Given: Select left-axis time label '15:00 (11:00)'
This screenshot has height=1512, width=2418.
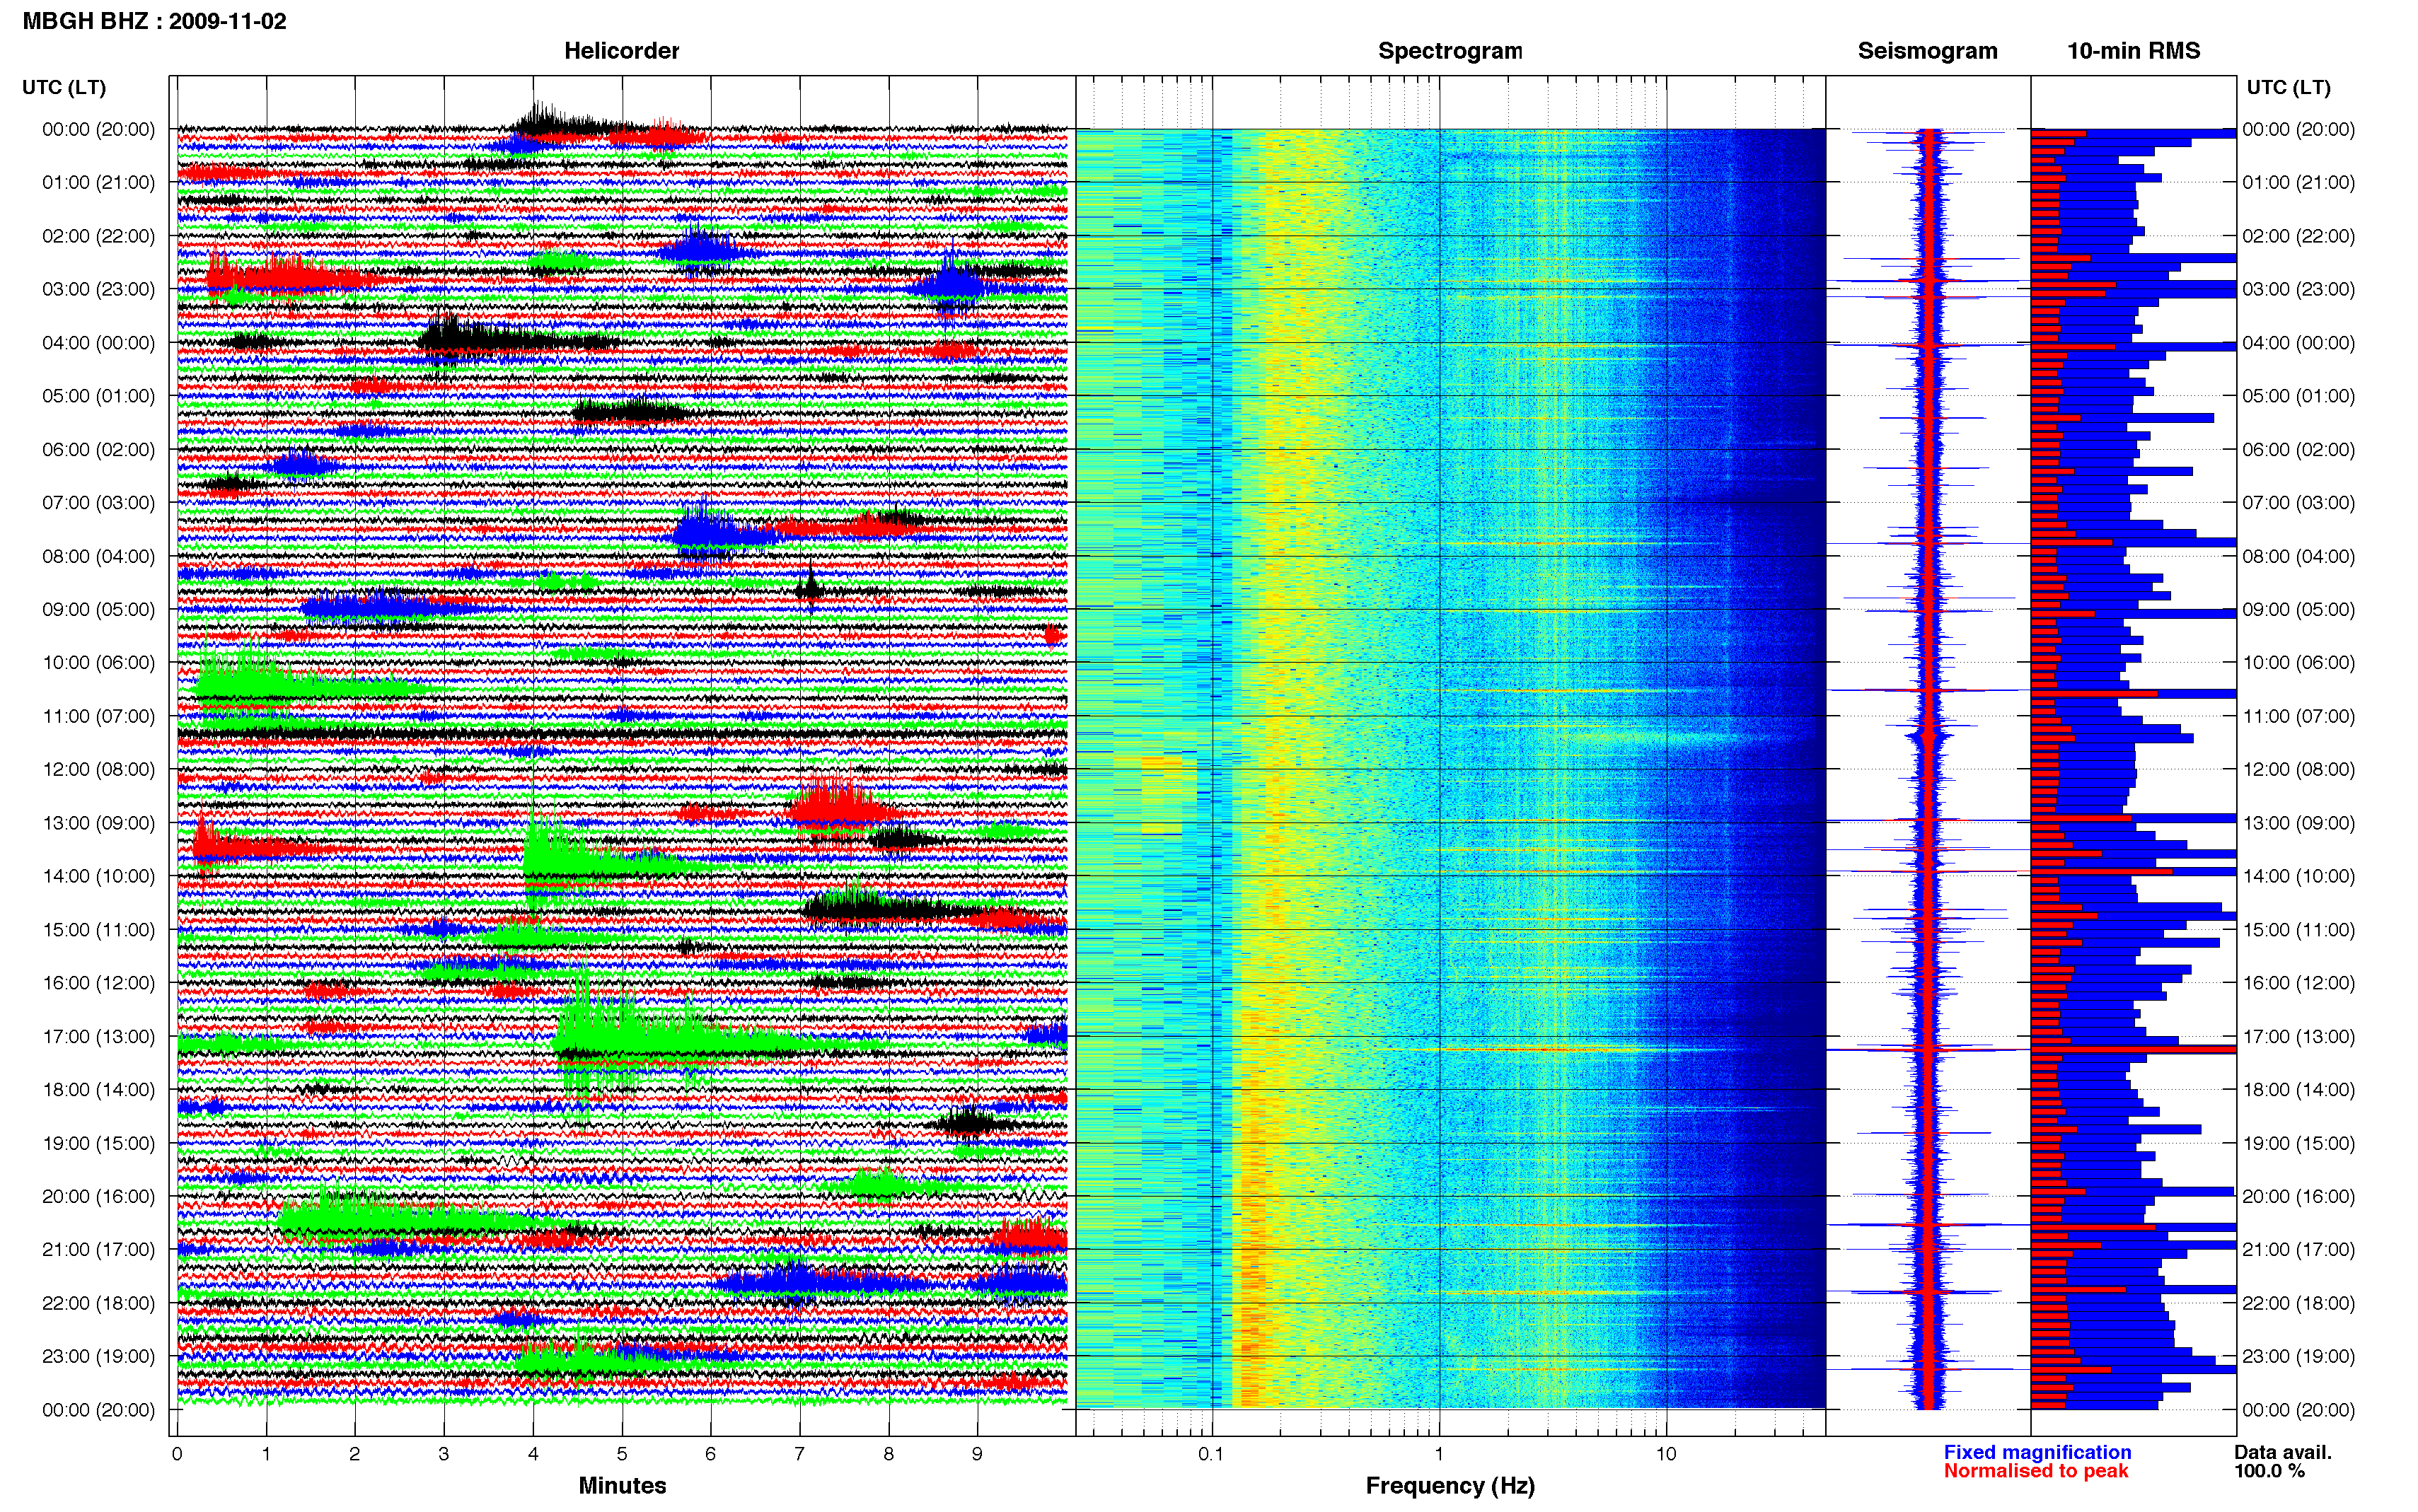Looking at the screenshot, I should [x=98, y=930].
